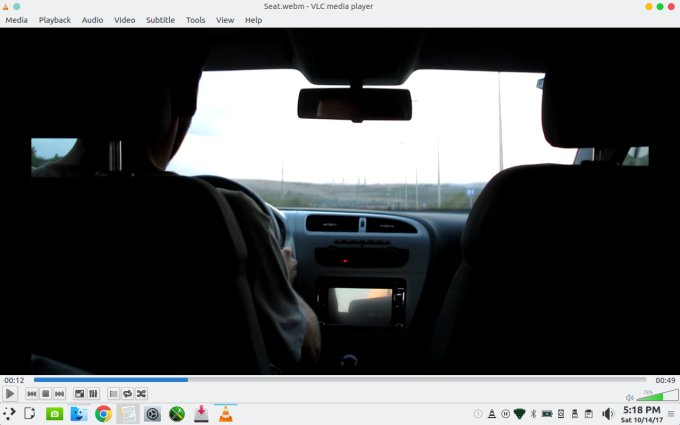Open the green globe tools app in taskbar

pyautogui.click(x=177, y=414)
